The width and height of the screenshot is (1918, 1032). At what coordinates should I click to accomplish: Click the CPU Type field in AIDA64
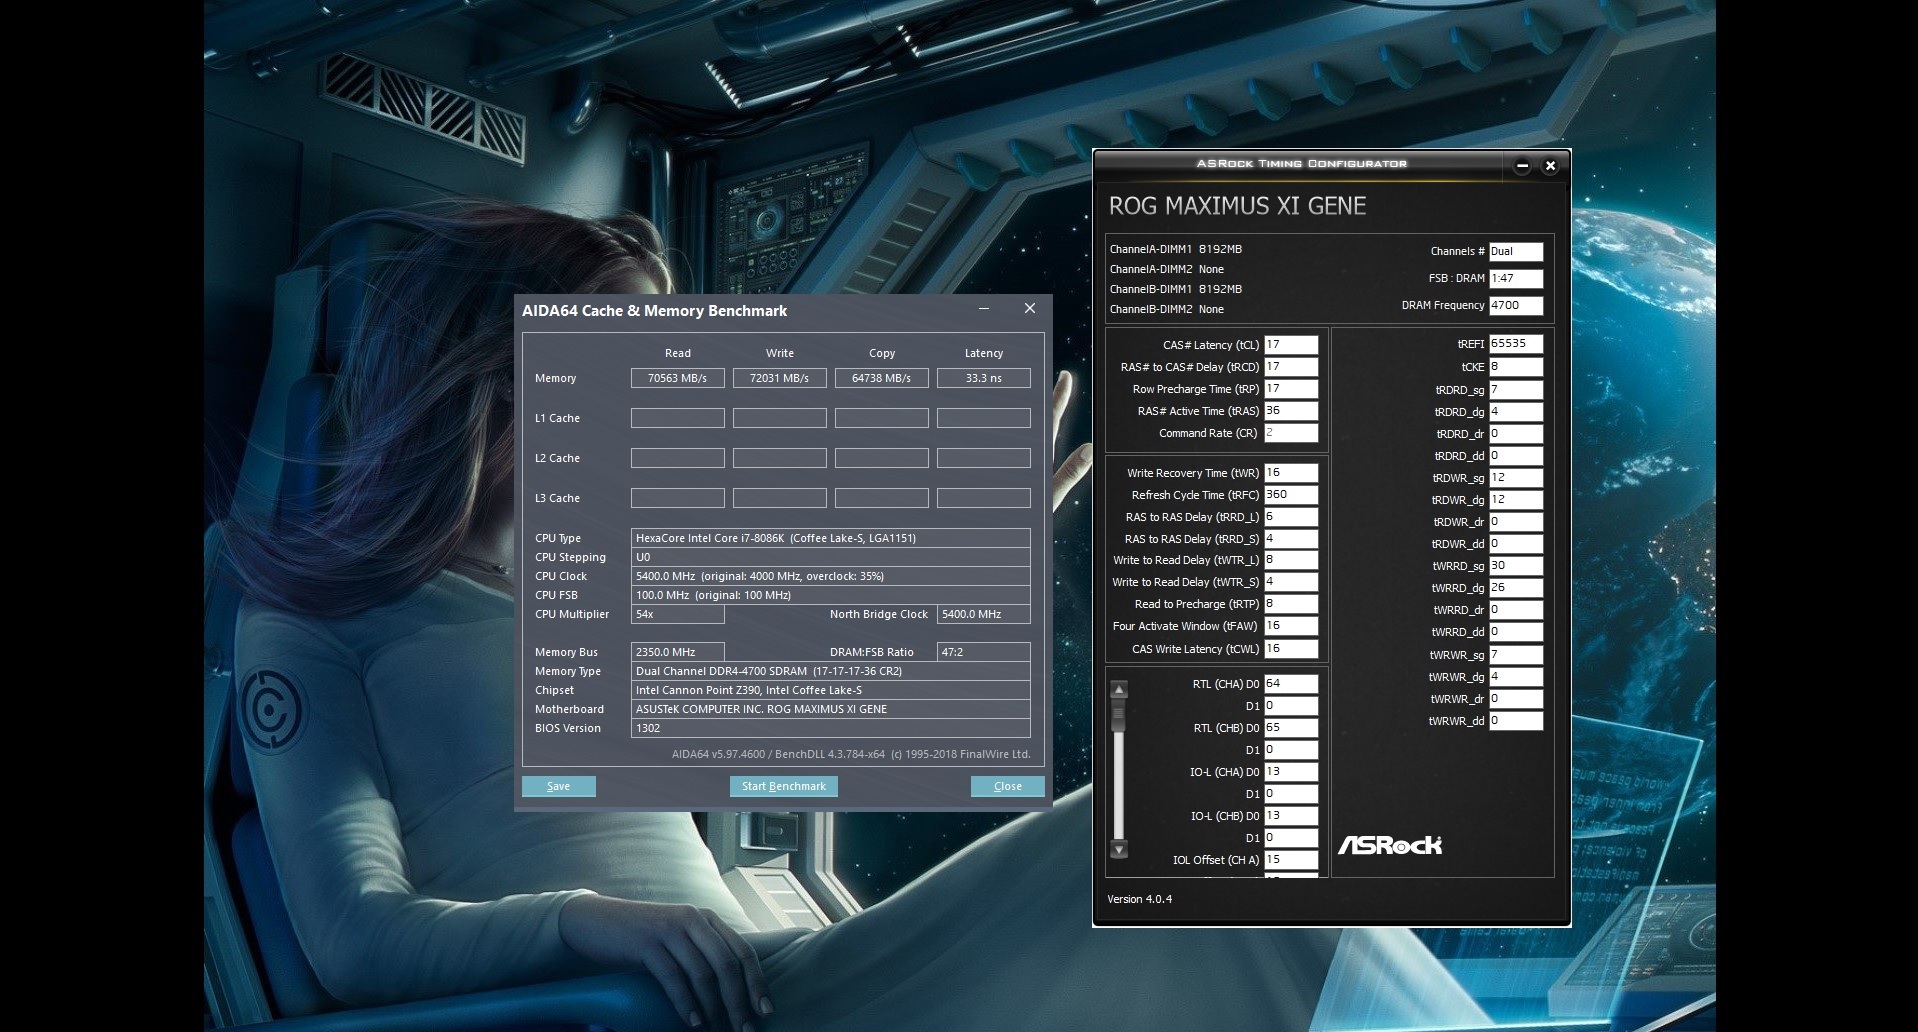click(x=830, y=538)
